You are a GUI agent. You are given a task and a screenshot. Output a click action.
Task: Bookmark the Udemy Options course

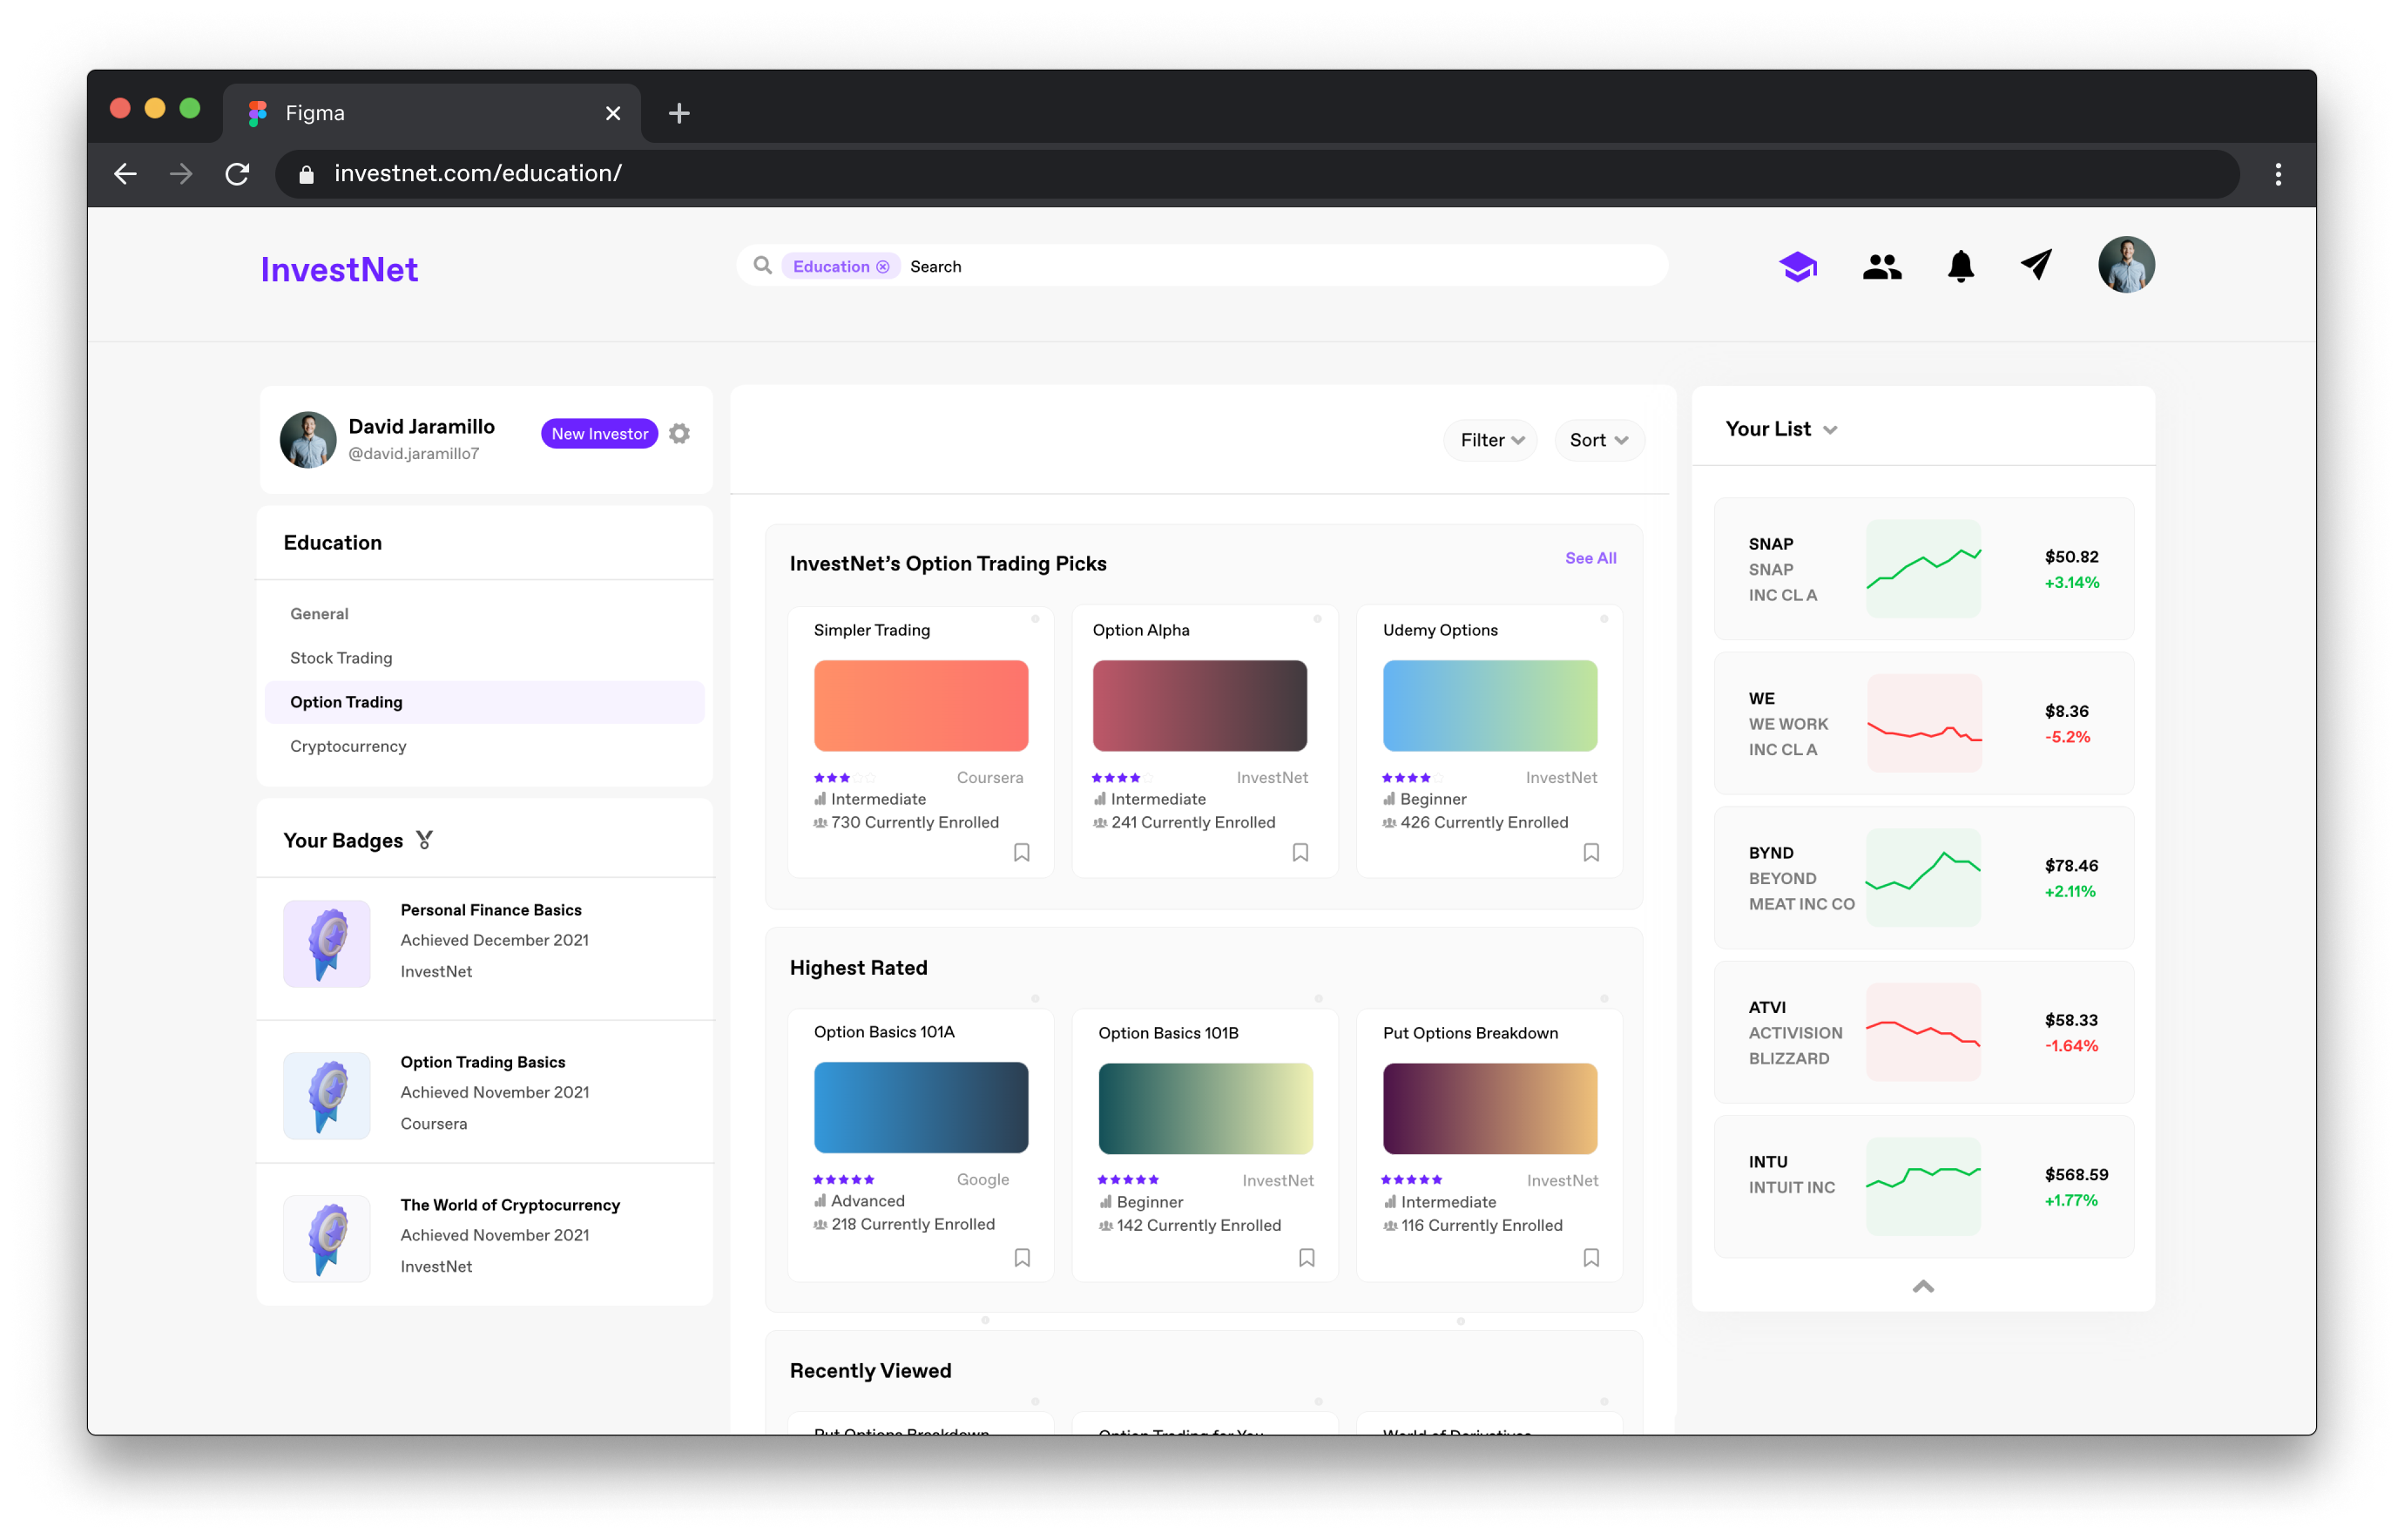(1591, 852)
